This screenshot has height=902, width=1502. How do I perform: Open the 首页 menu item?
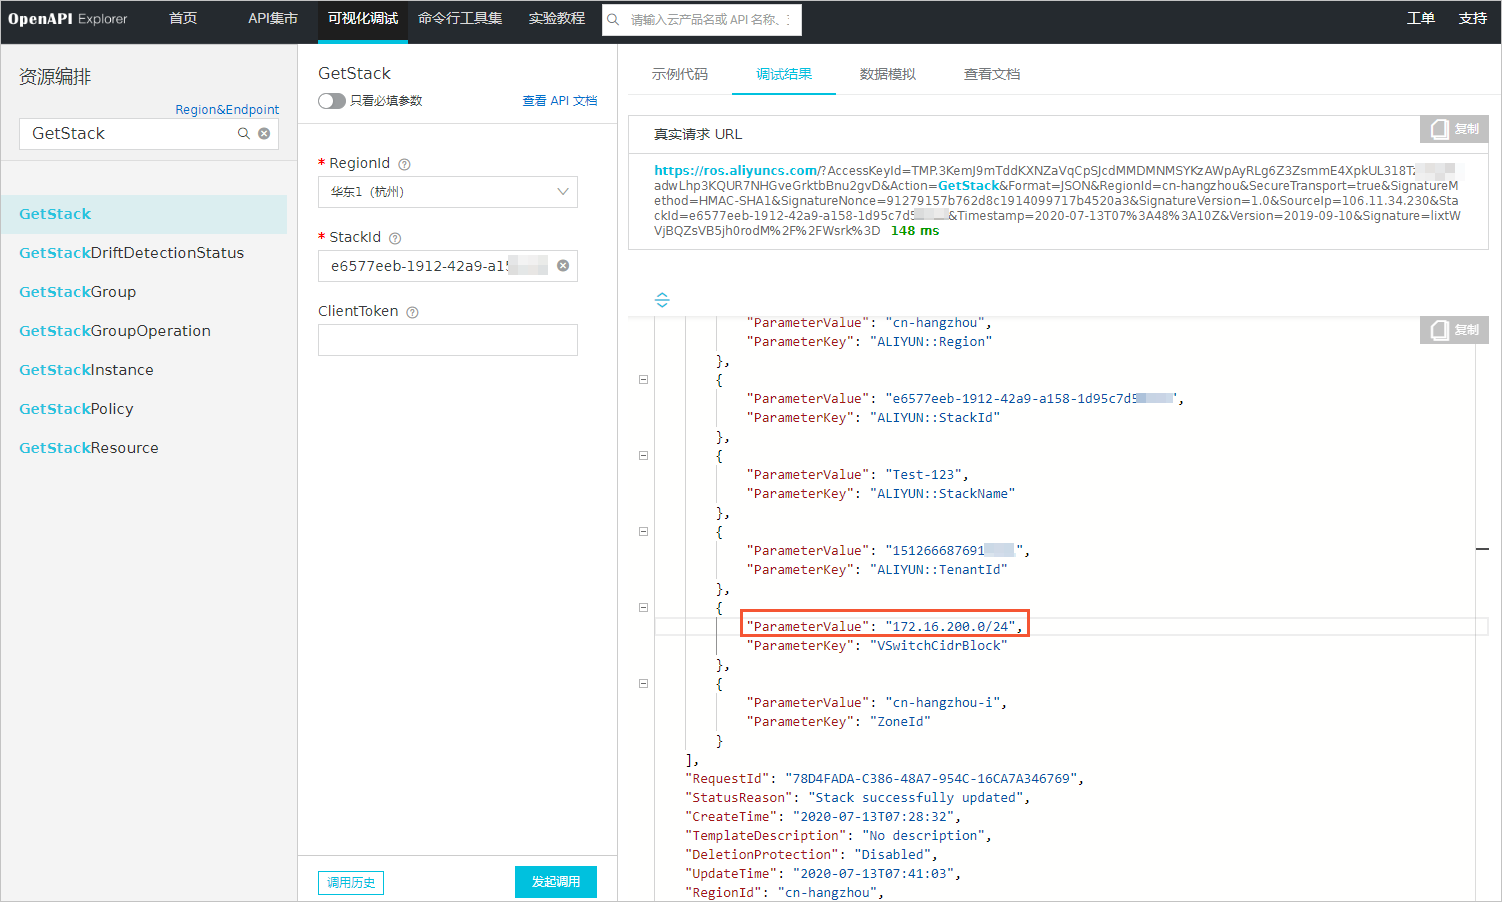point(183,19)
